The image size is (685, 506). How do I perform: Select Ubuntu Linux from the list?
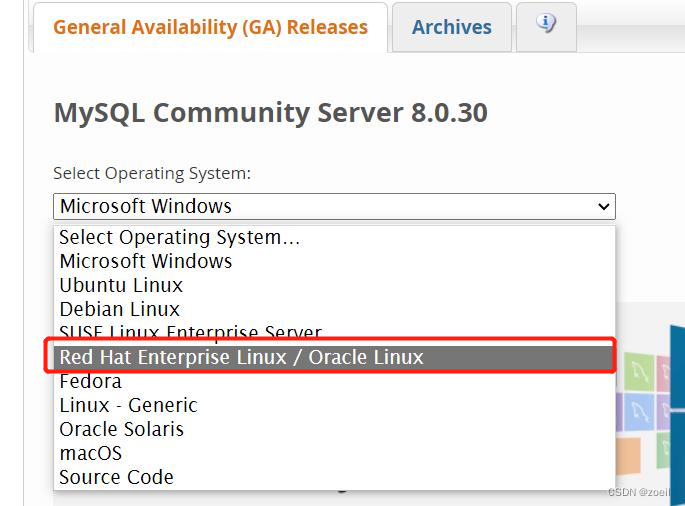334,285
